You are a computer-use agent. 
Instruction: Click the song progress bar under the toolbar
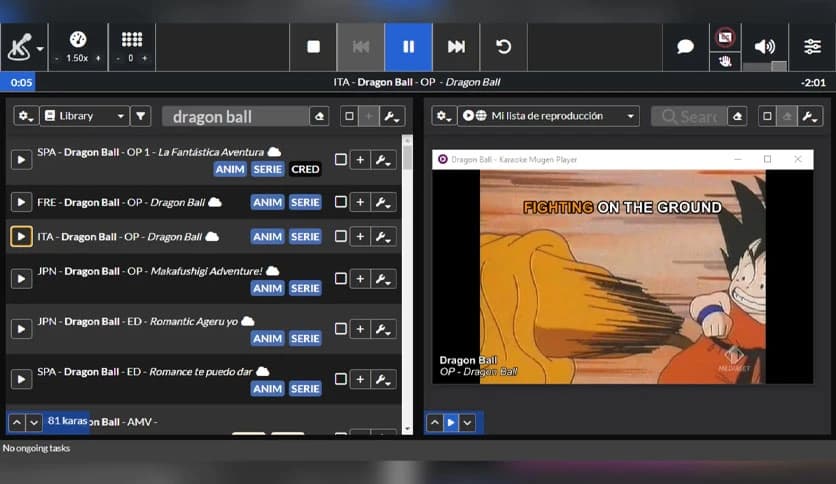(x=418, y=82)
